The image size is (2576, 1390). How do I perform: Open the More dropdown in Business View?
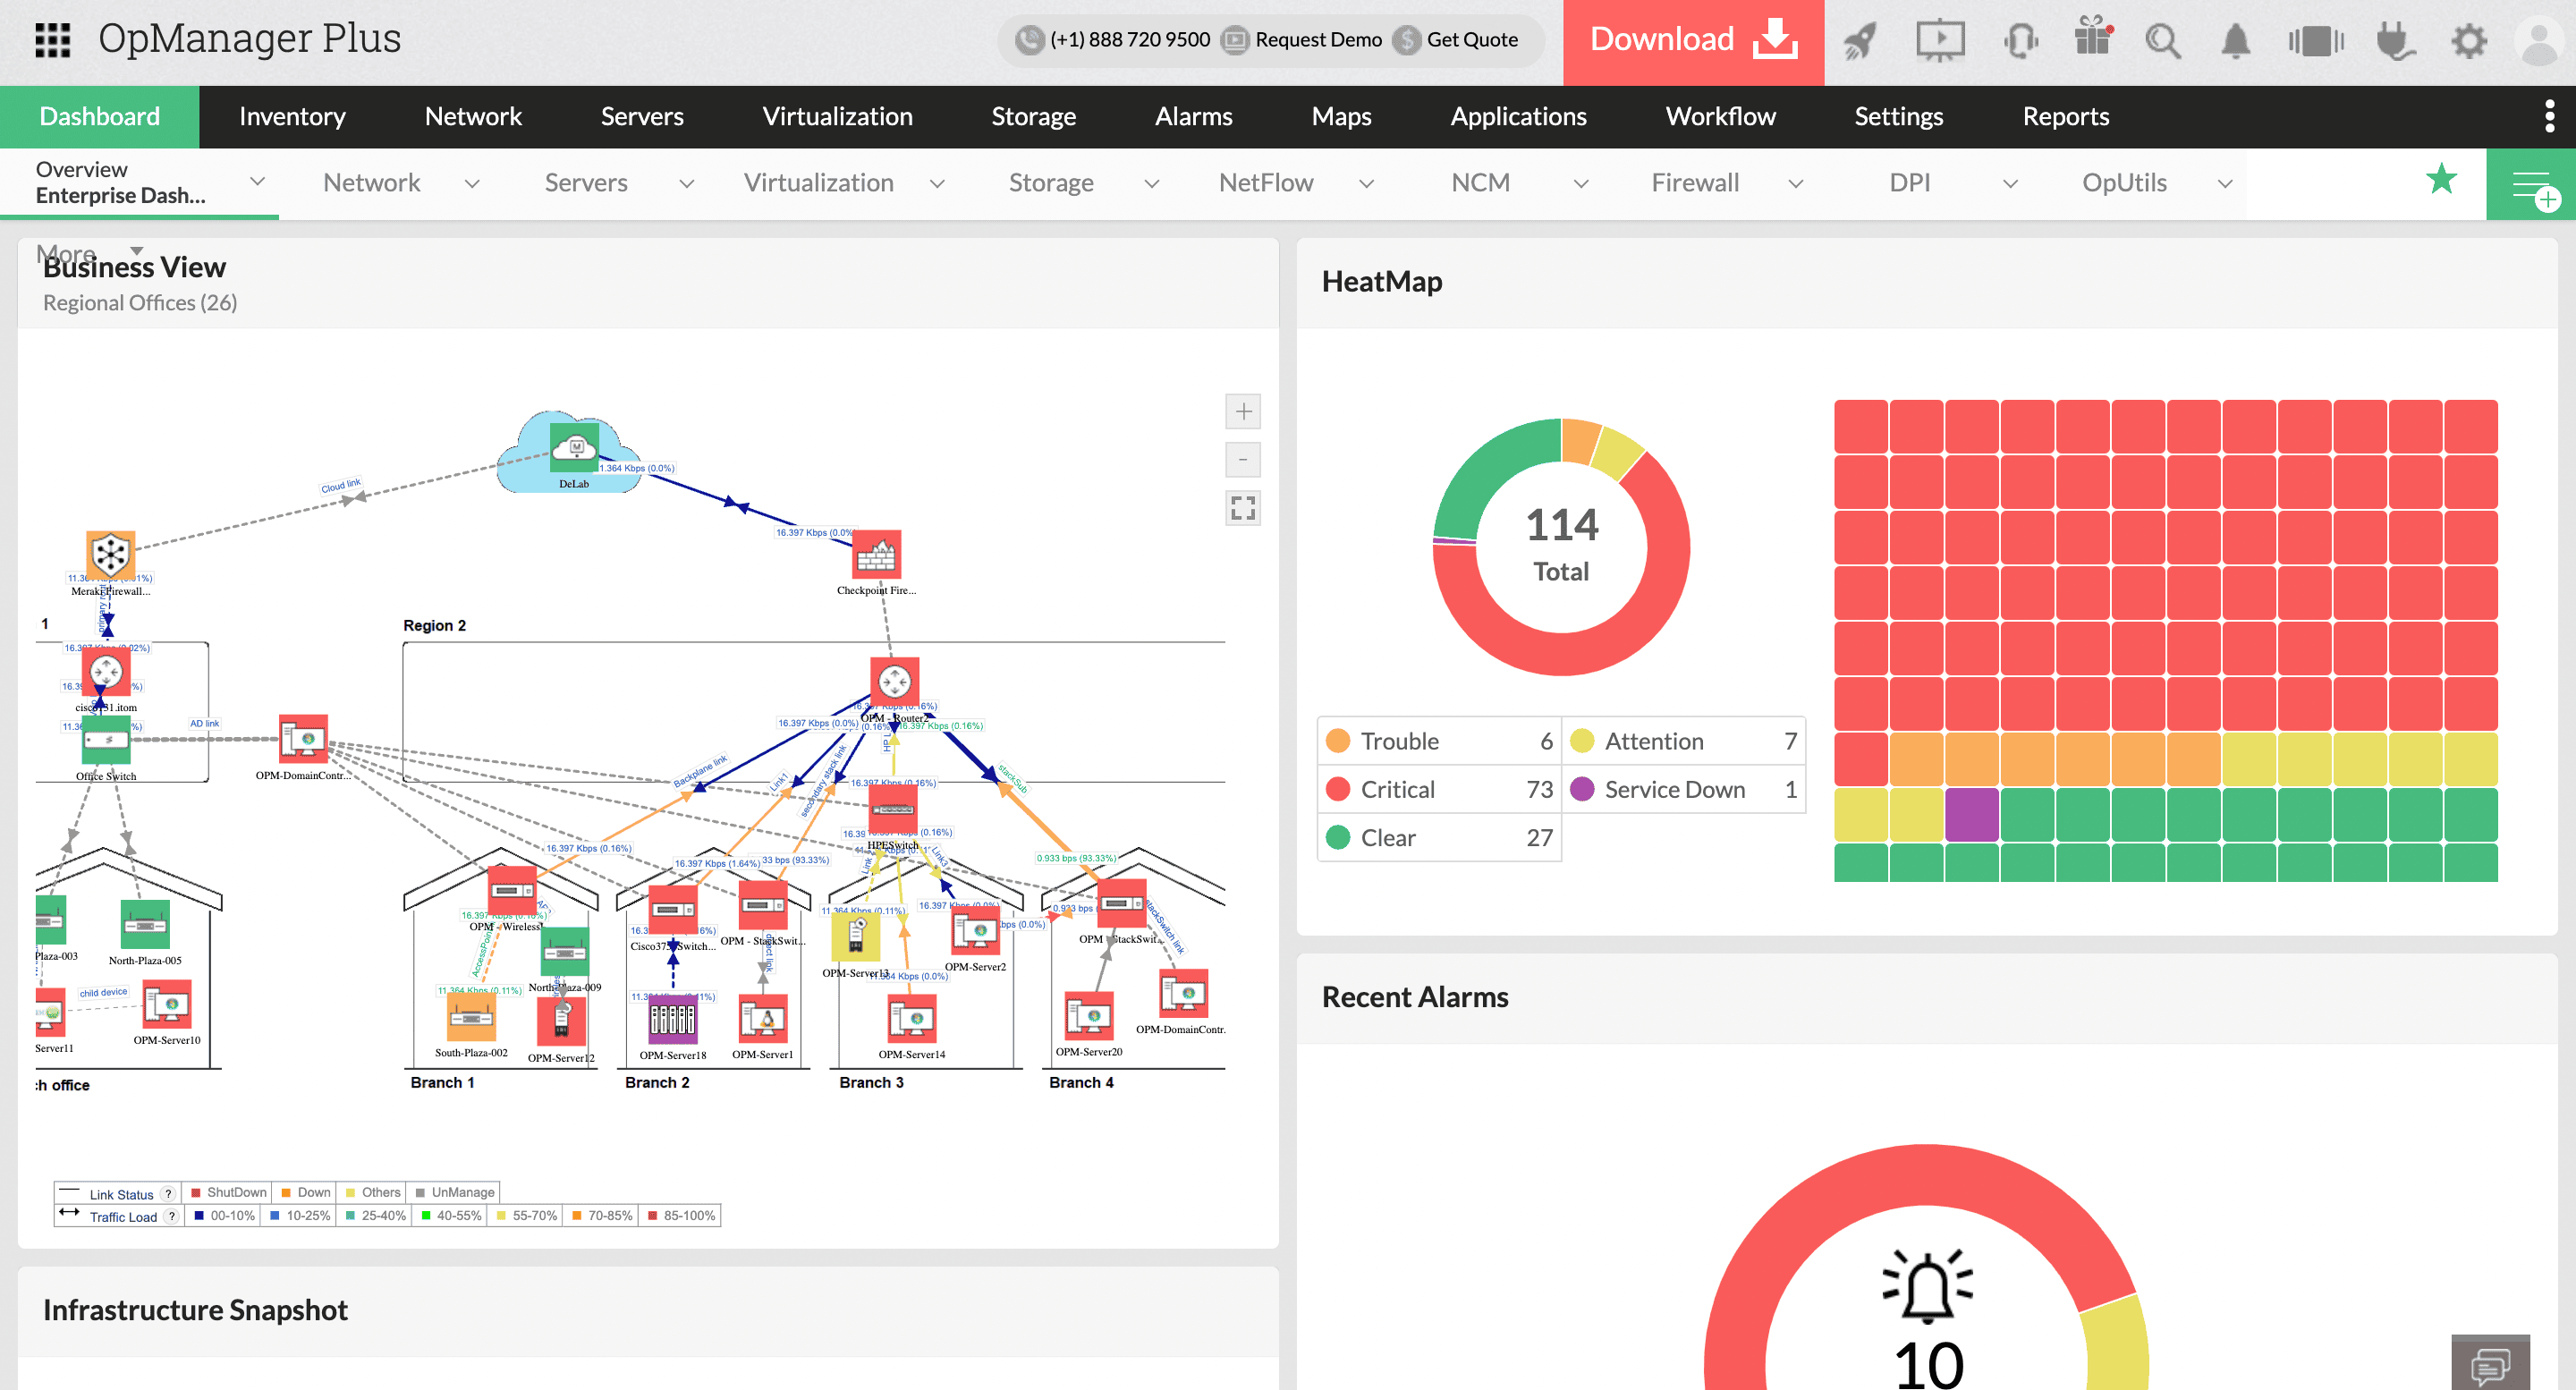pyautogui.click(x=90, y=252)
